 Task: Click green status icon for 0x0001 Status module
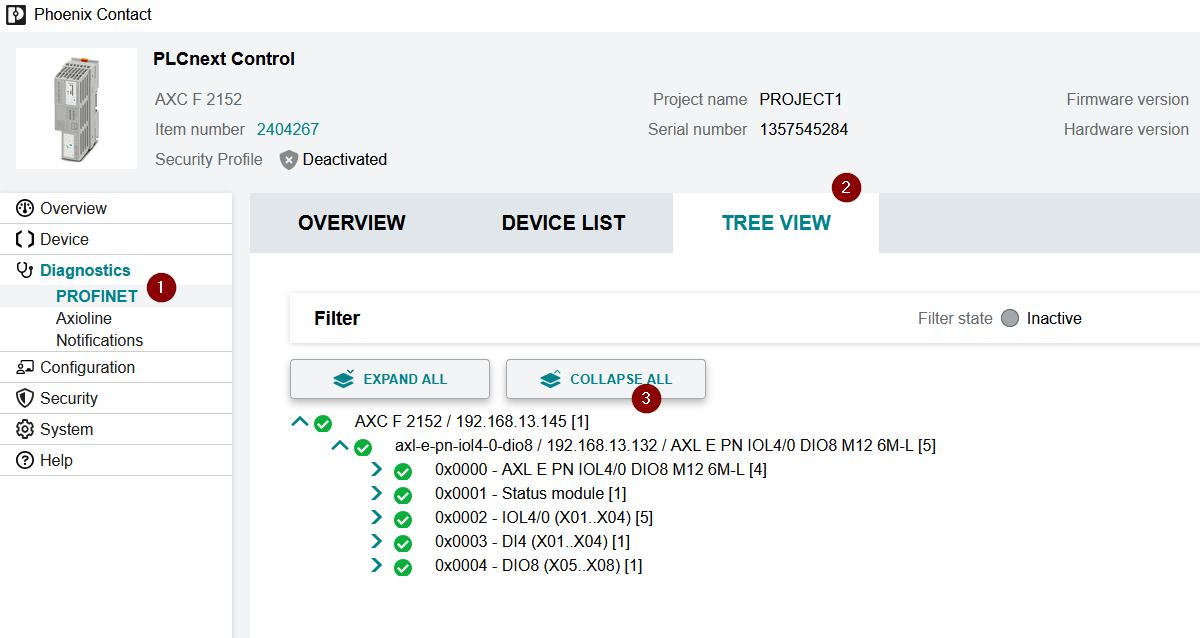[x=403, y=495]
